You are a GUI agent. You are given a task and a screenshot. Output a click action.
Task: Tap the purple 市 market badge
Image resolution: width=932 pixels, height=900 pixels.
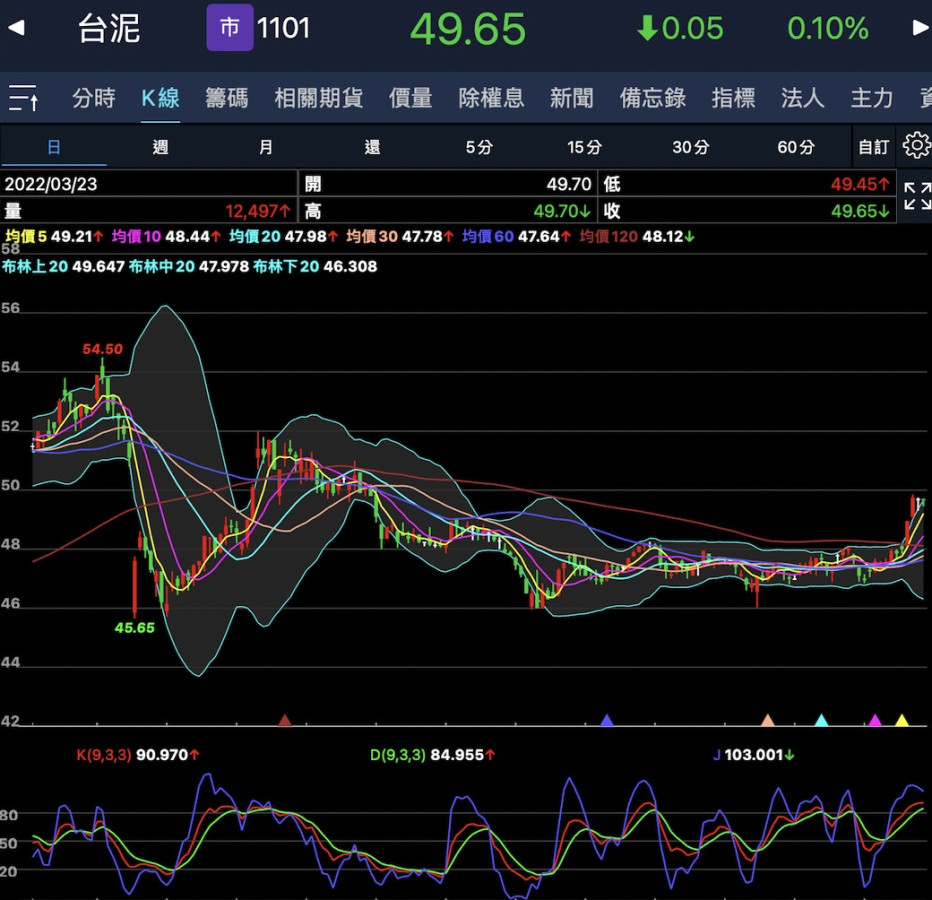coord(229,28)
